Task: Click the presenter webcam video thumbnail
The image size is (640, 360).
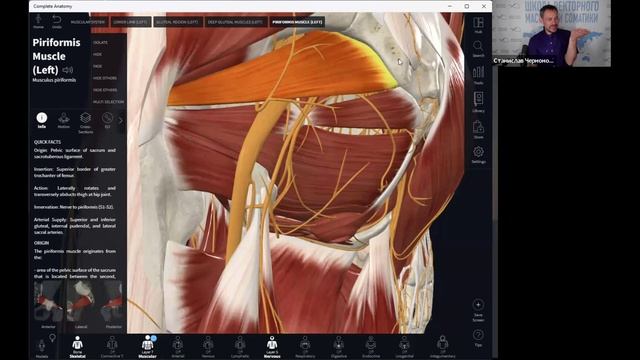Action: coord(551,33)
